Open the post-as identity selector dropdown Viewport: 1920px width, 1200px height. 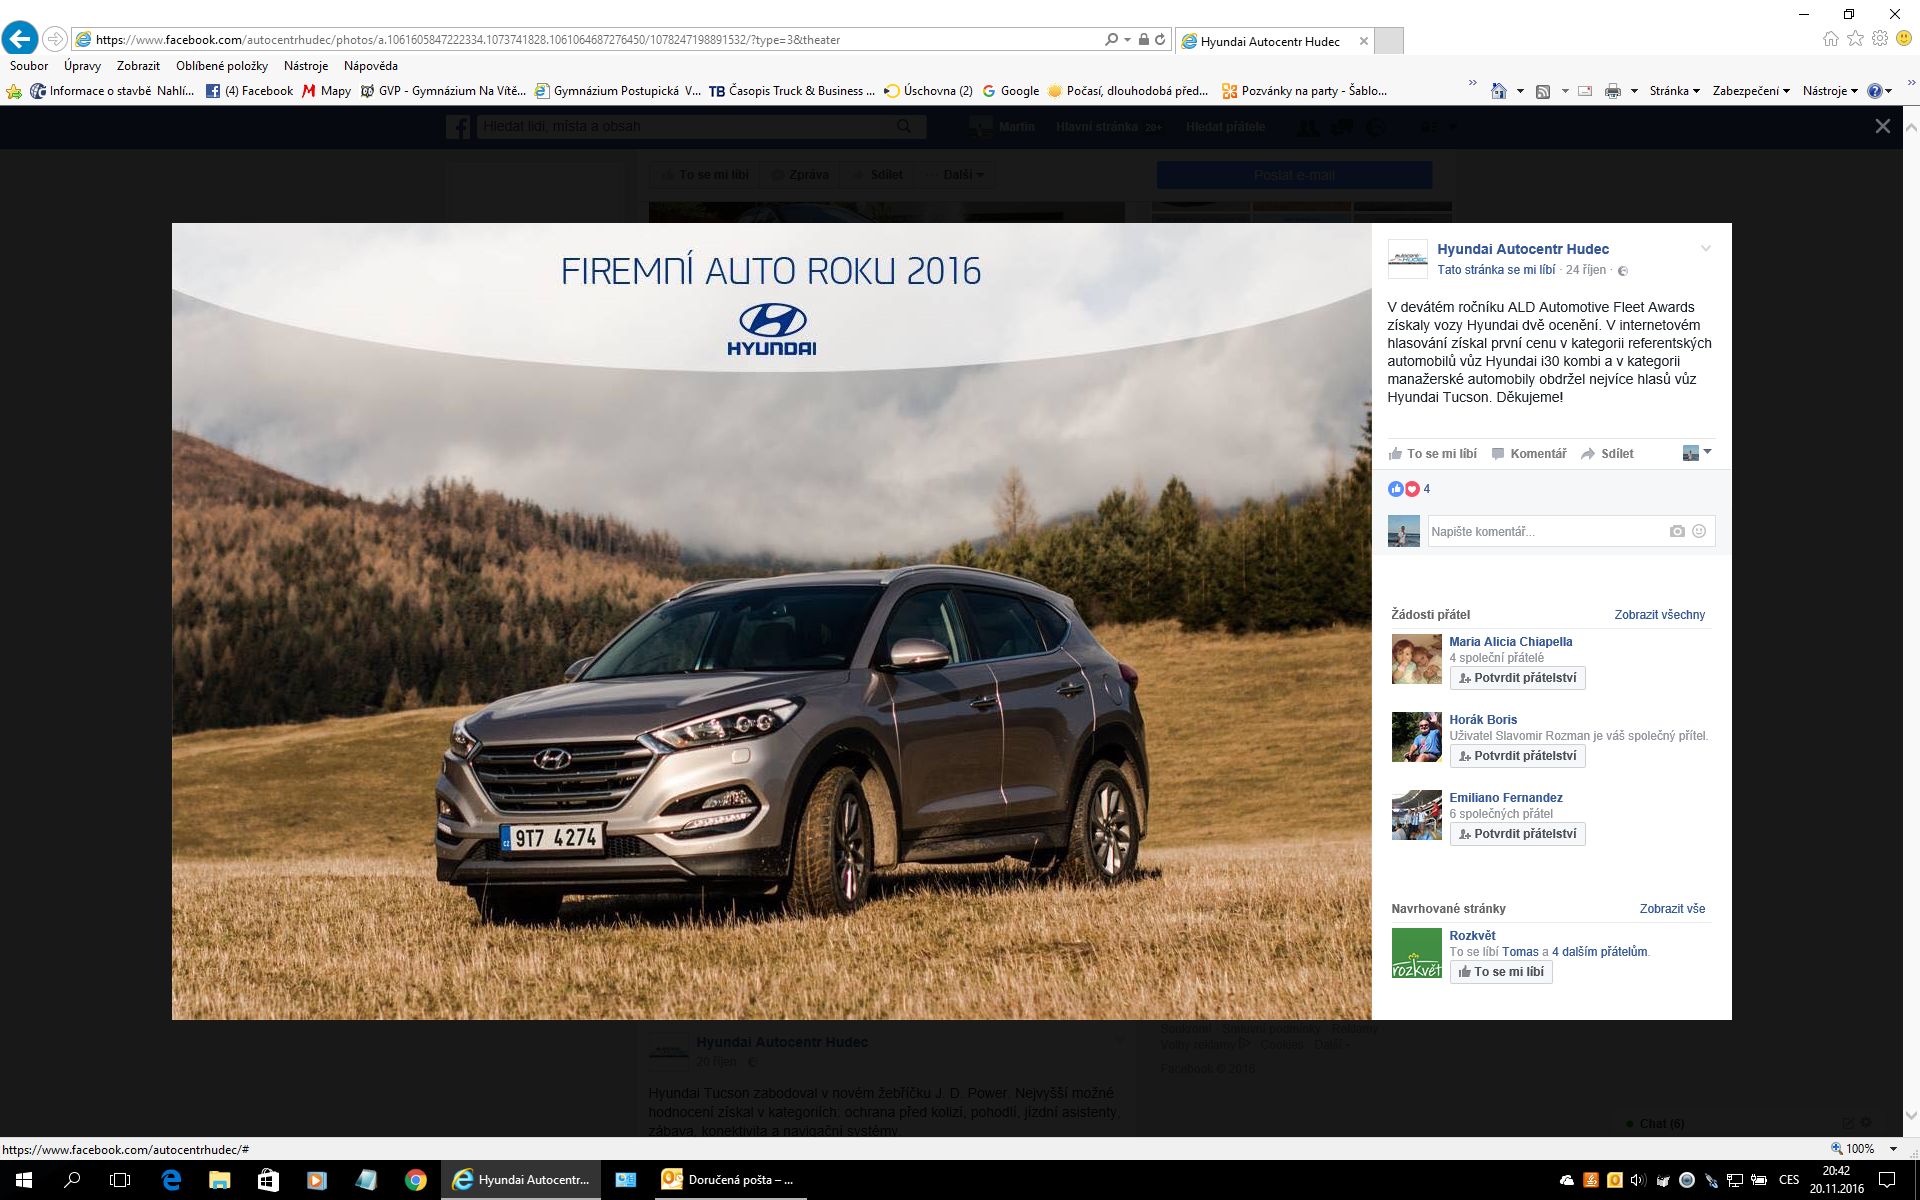click(1697, 453)
